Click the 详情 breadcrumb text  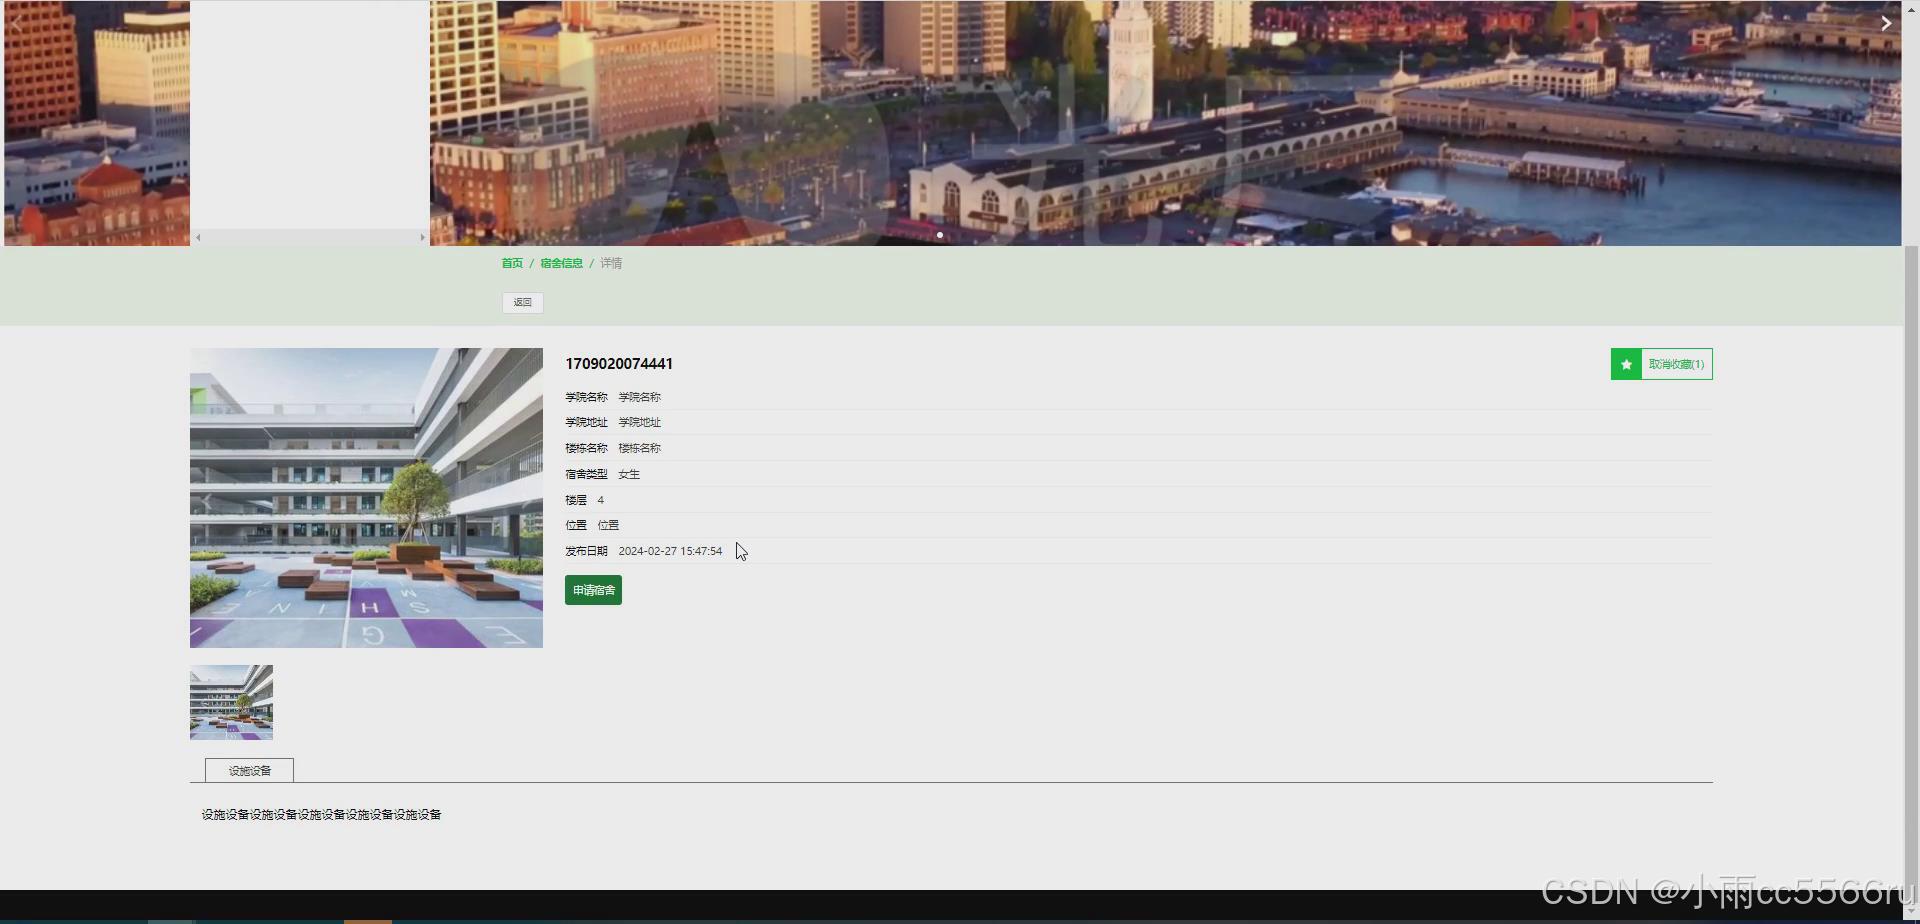[x=611, y=263]
